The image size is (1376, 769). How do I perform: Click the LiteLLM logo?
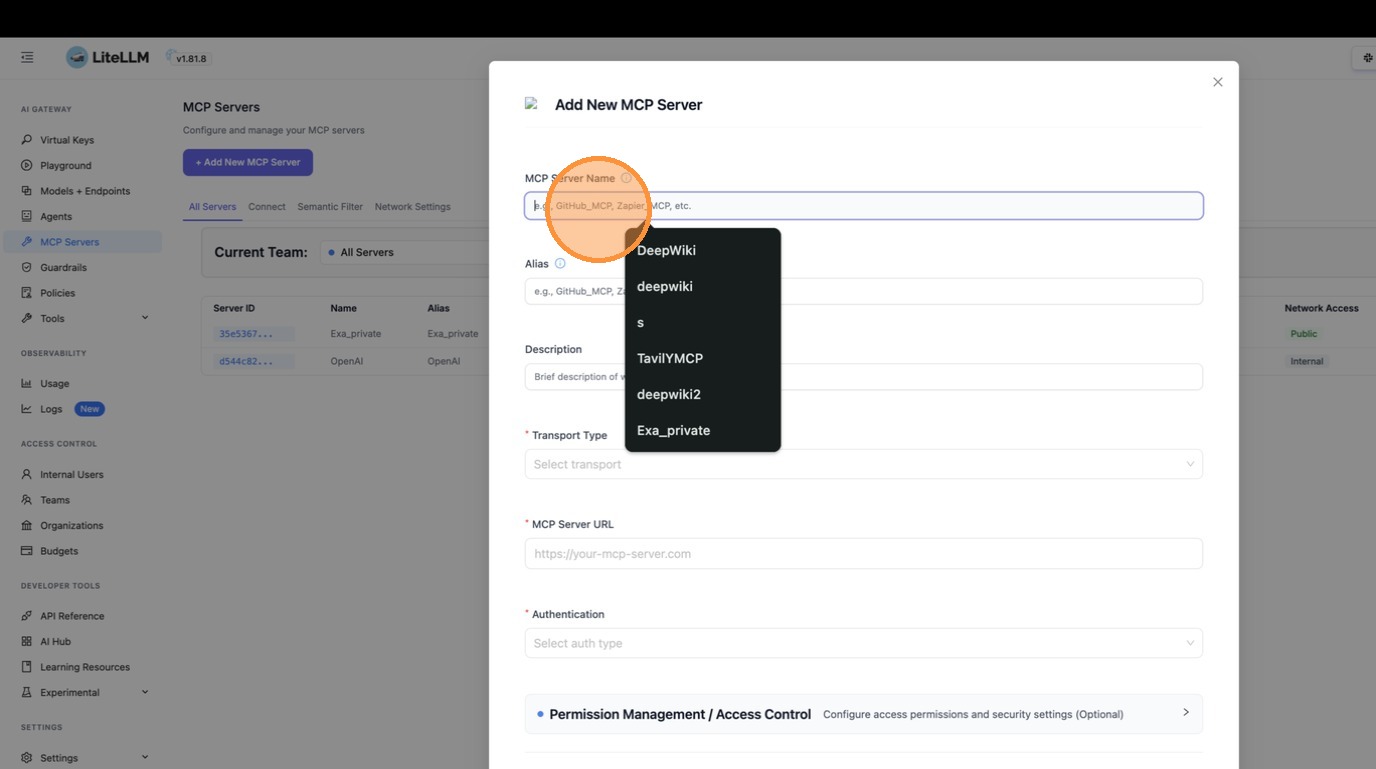pyautogui.click(x=107, y=57)
